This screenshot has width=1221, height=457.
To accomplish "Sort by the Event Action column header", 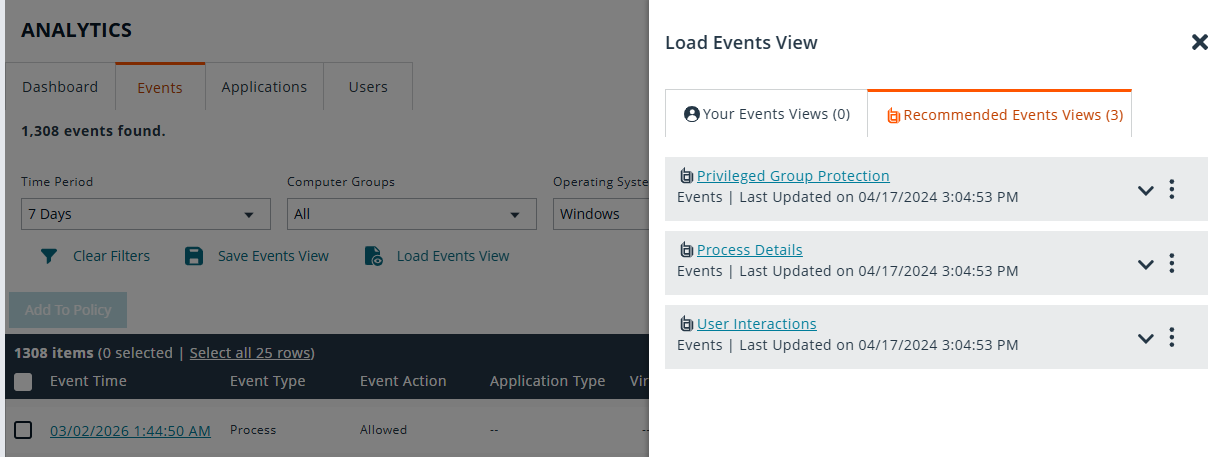I will pos(403,381).
